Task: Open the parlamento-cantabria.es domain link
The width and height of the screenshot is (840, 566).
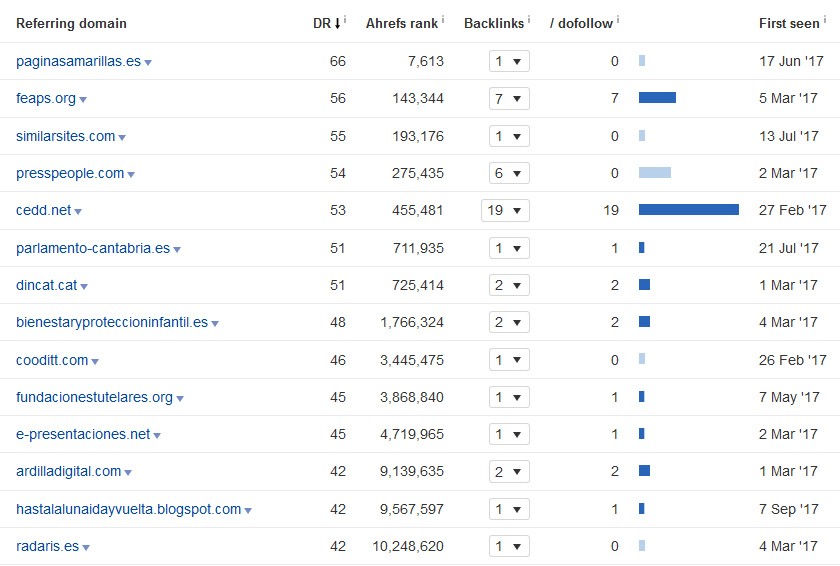Action: tap(93, 248)
